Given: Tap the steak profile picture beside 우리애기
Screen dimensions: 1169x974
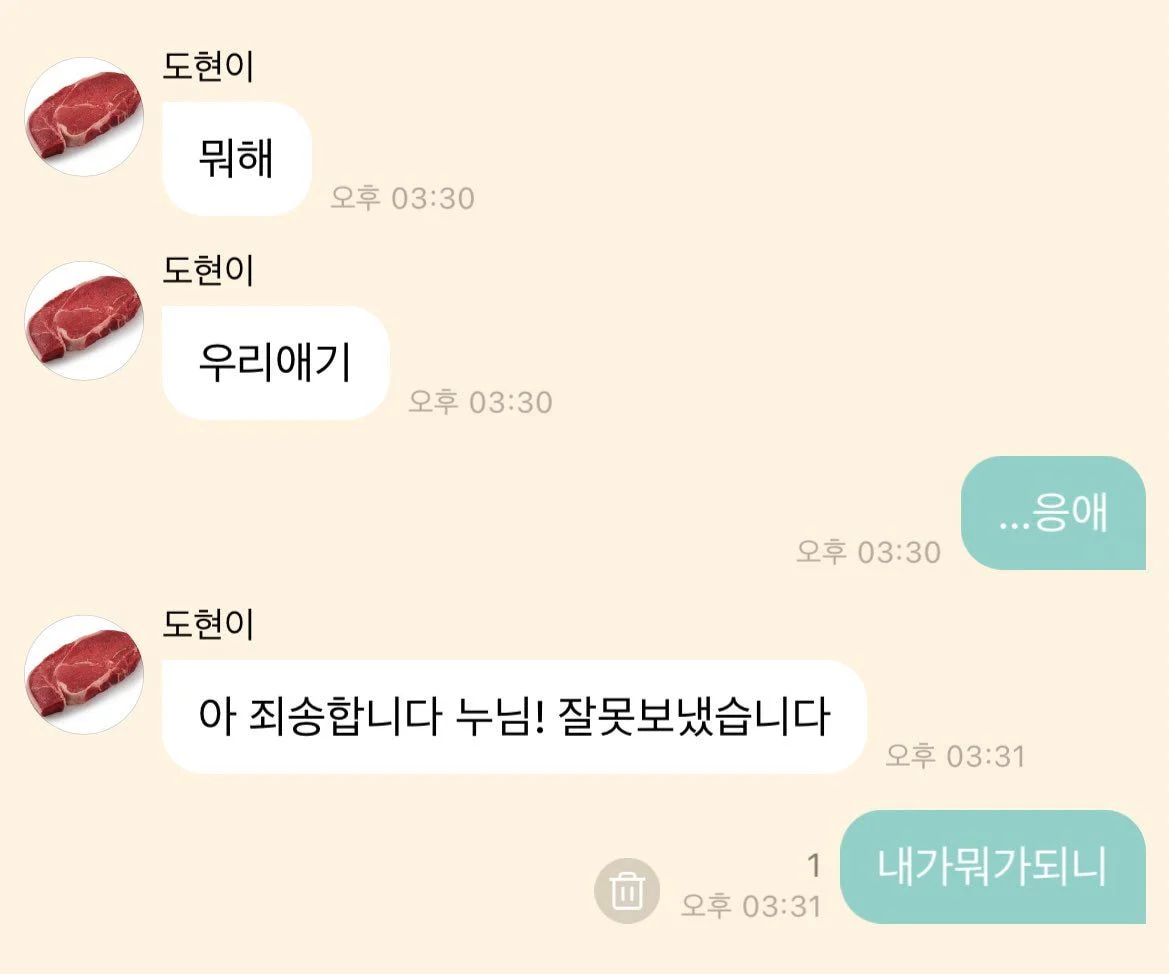Looking at the screenshot, I should coord(84,321).
